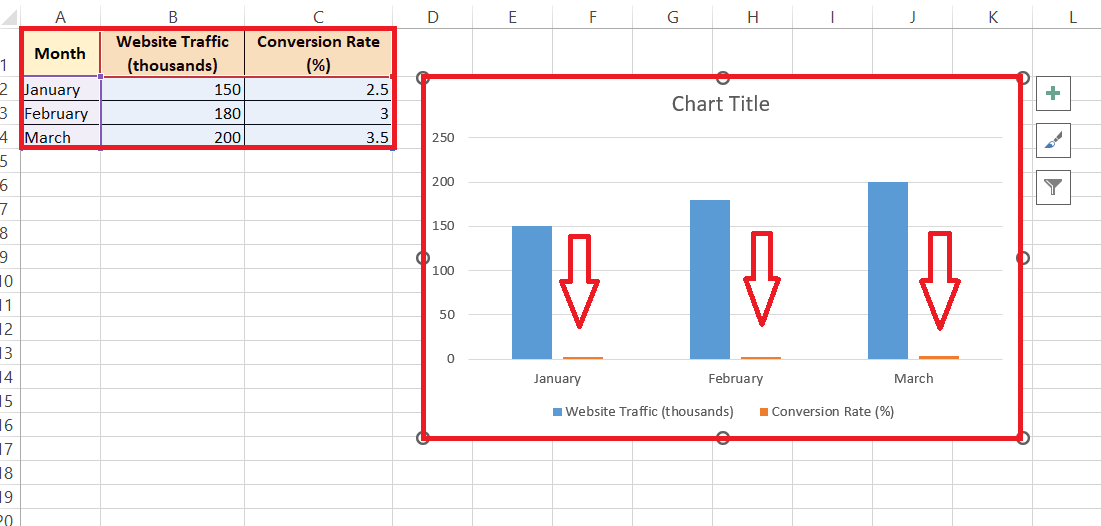Select column E header

pyautogui.click(x=513, y=17)
